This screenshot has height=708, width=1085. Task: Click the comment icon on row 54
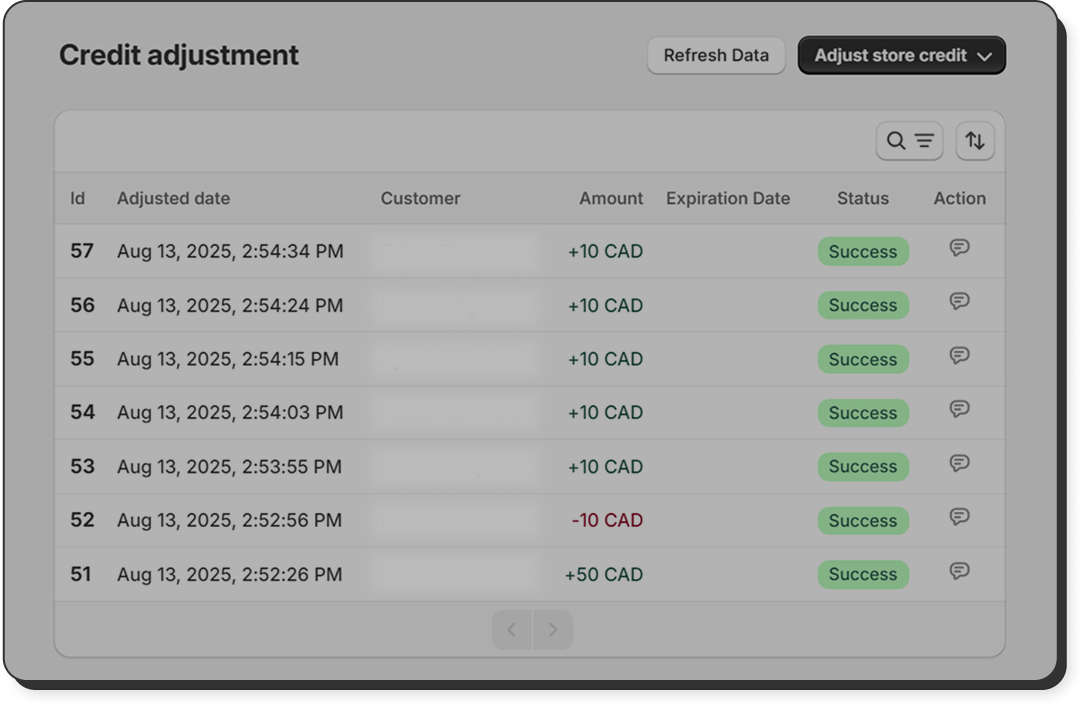tap(960, 408)
